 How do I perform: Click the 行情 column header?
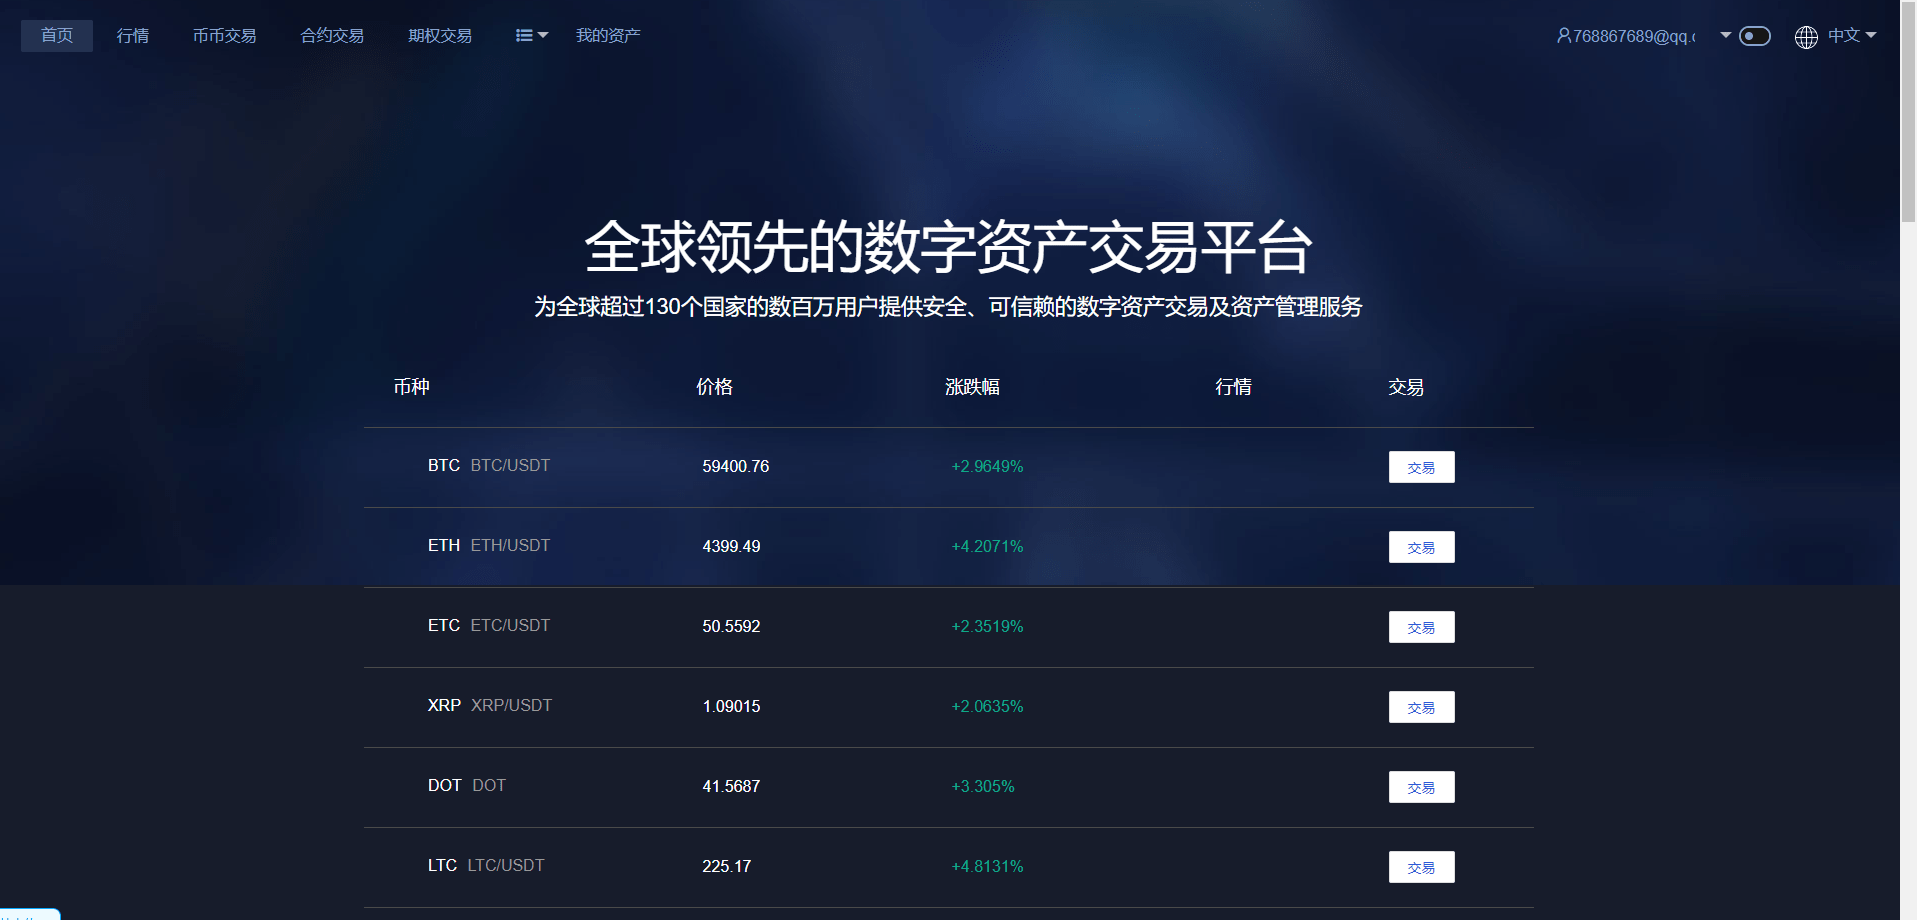(1233, 387)
